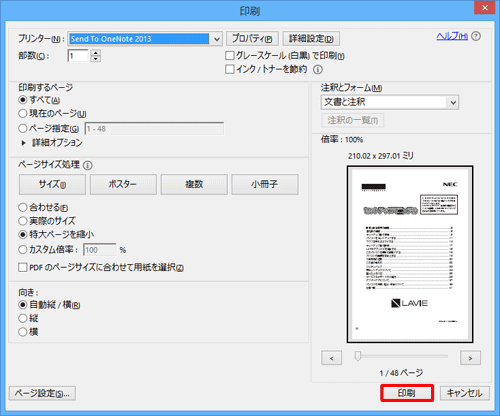Go to next preview page arrow

pyautogui.click(x=470, y=358)
